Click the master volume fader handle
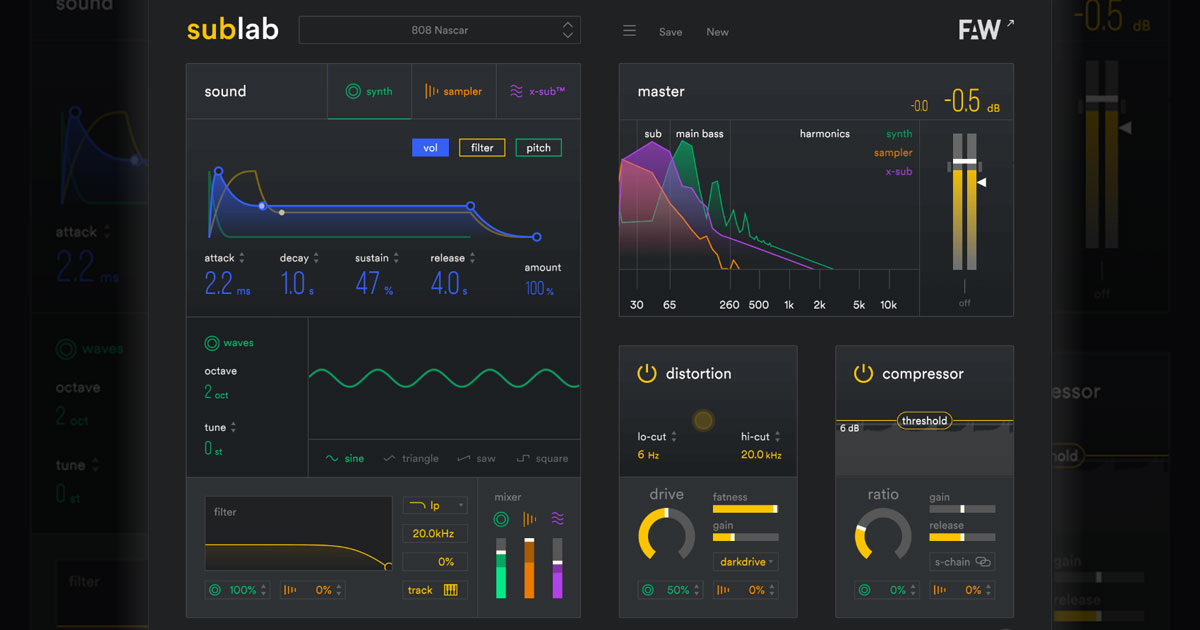Screen dimensions: 1200x630 [964, 162]
